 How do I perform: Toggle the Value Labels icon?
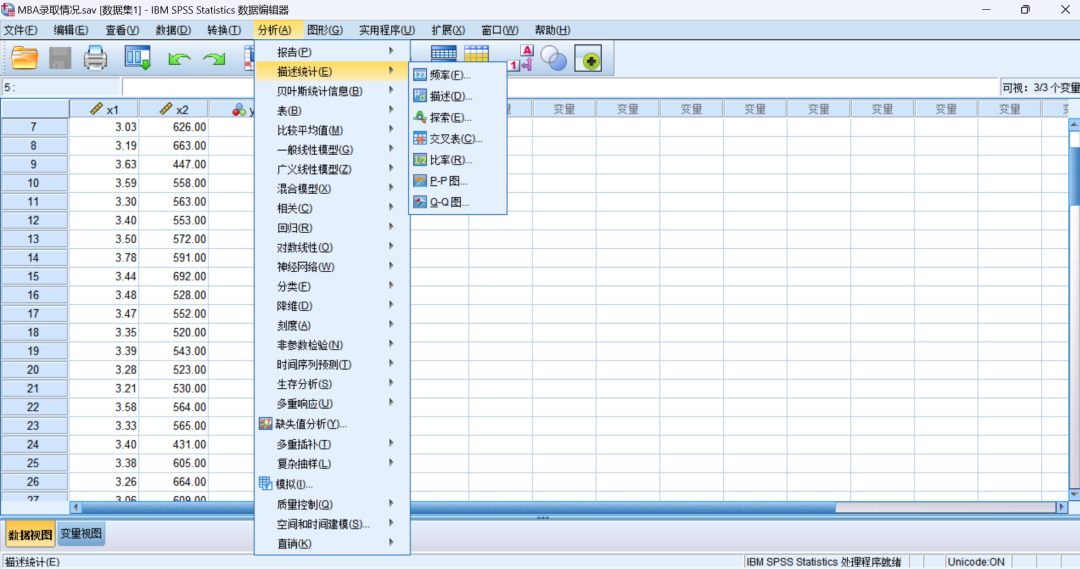coord(521,59)
